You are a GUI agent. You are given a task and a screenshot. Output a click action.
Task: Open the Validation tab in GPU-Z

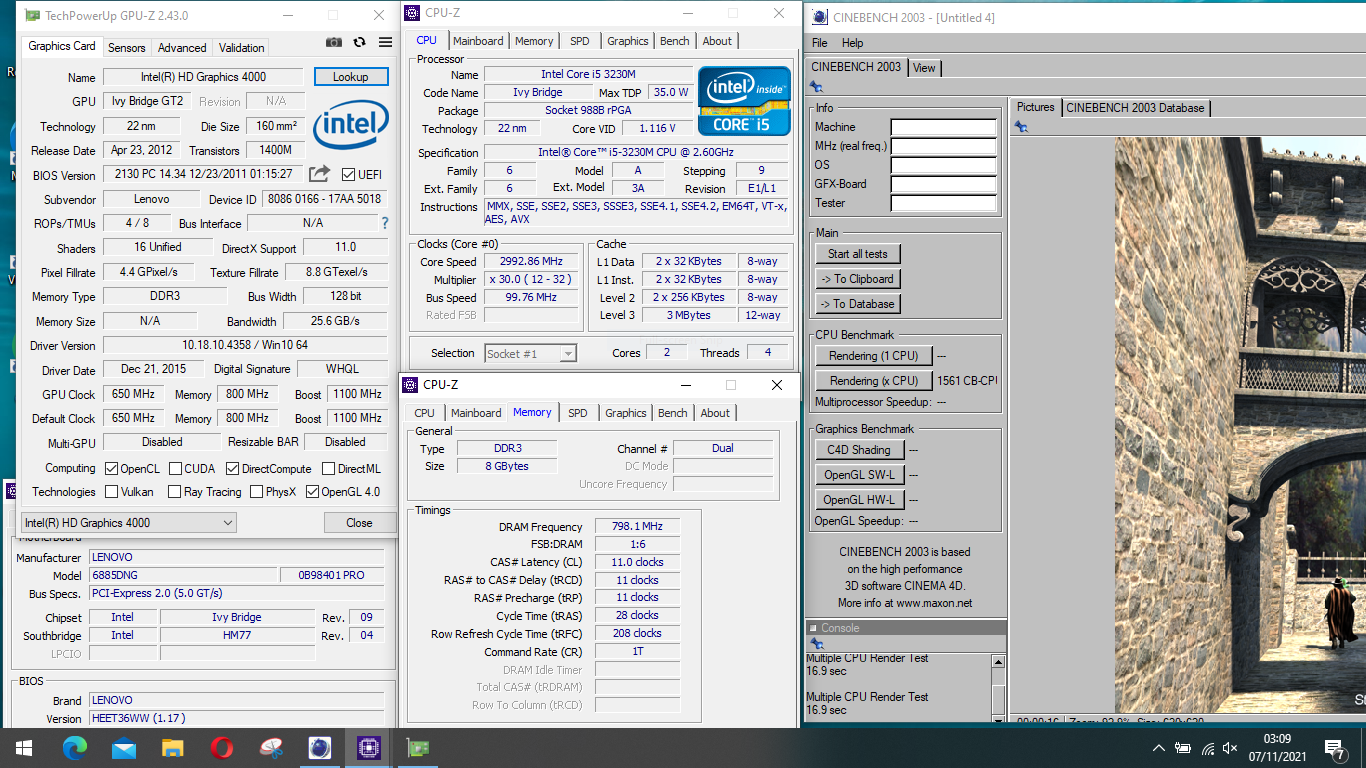click(242, 47)
